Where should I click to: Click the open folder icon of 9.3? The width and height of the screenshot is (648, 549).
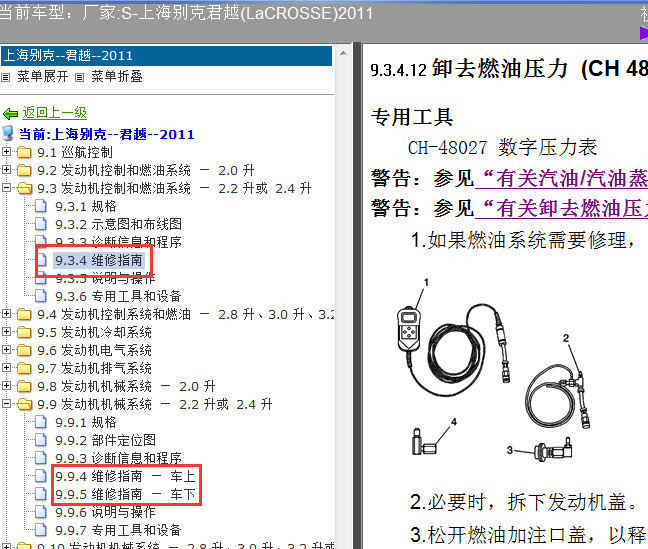24,189
